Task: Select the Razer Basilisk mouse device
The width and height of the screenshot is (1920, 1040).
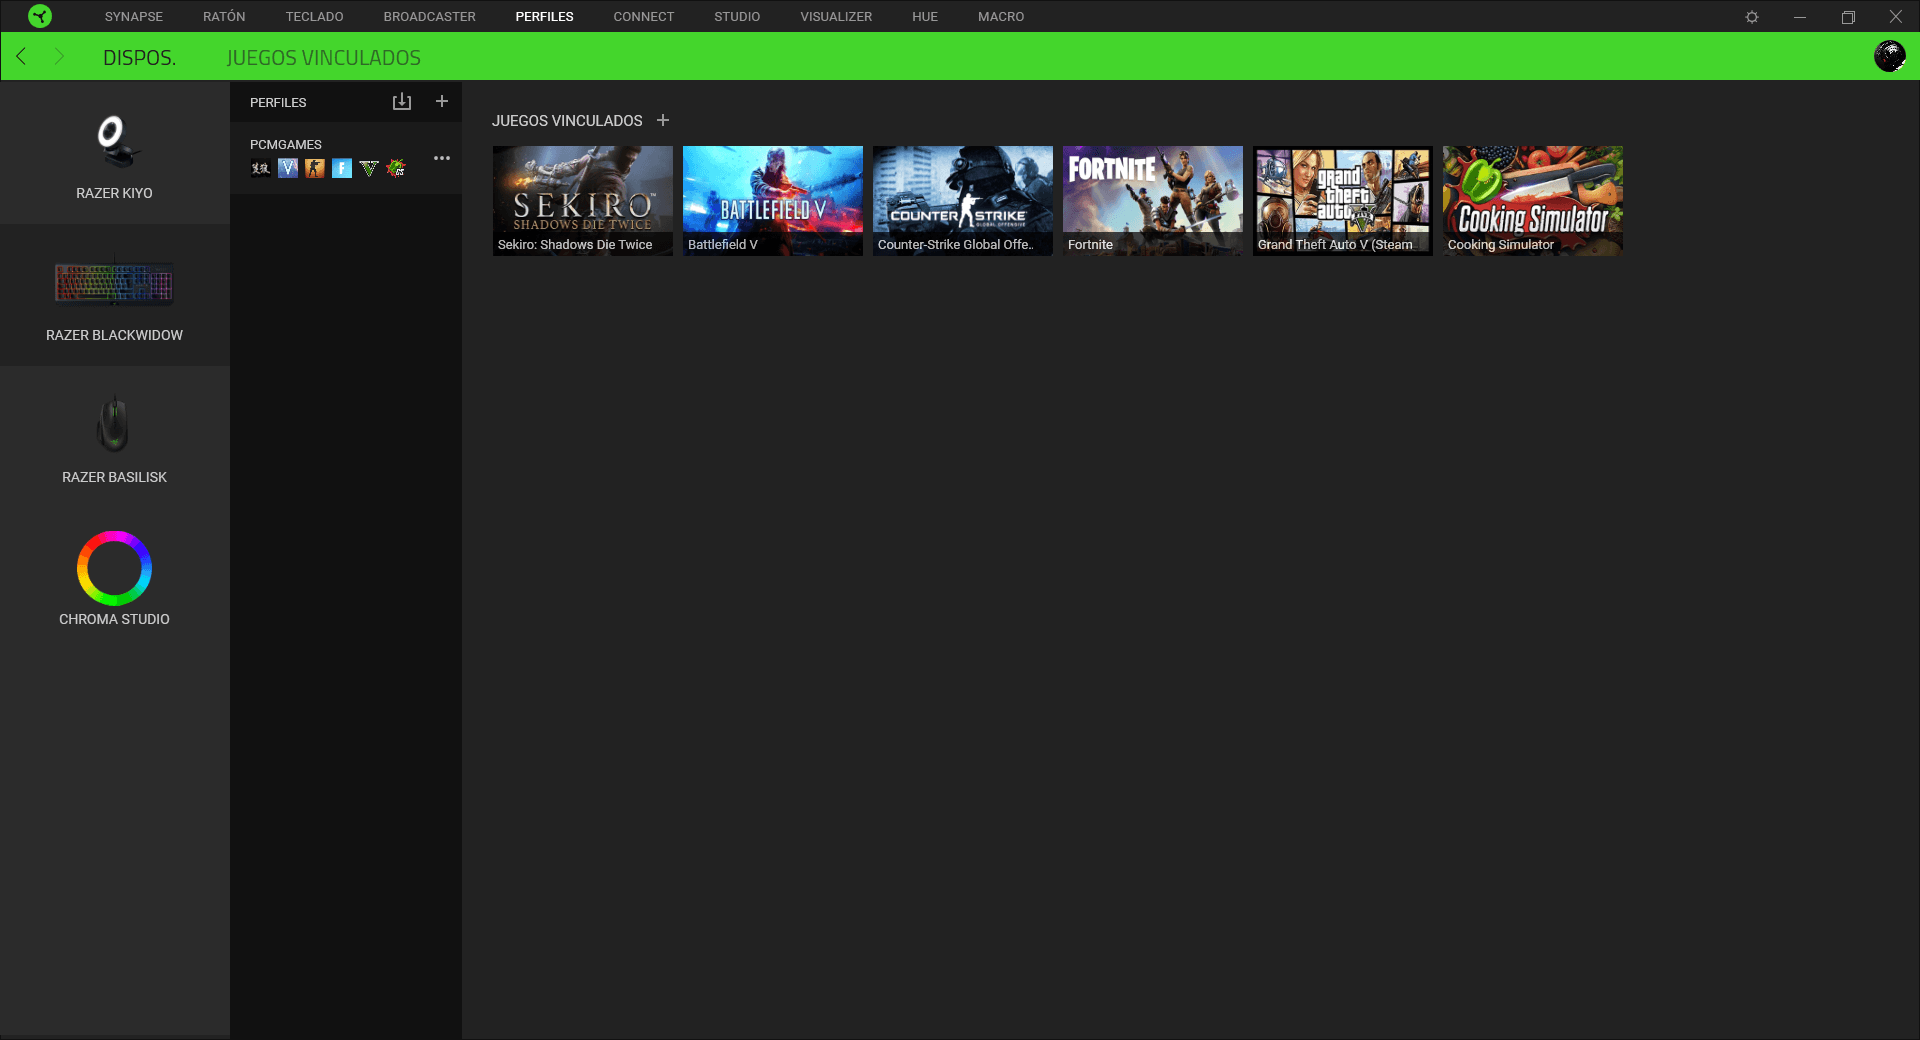Action: tap(115, 437)
